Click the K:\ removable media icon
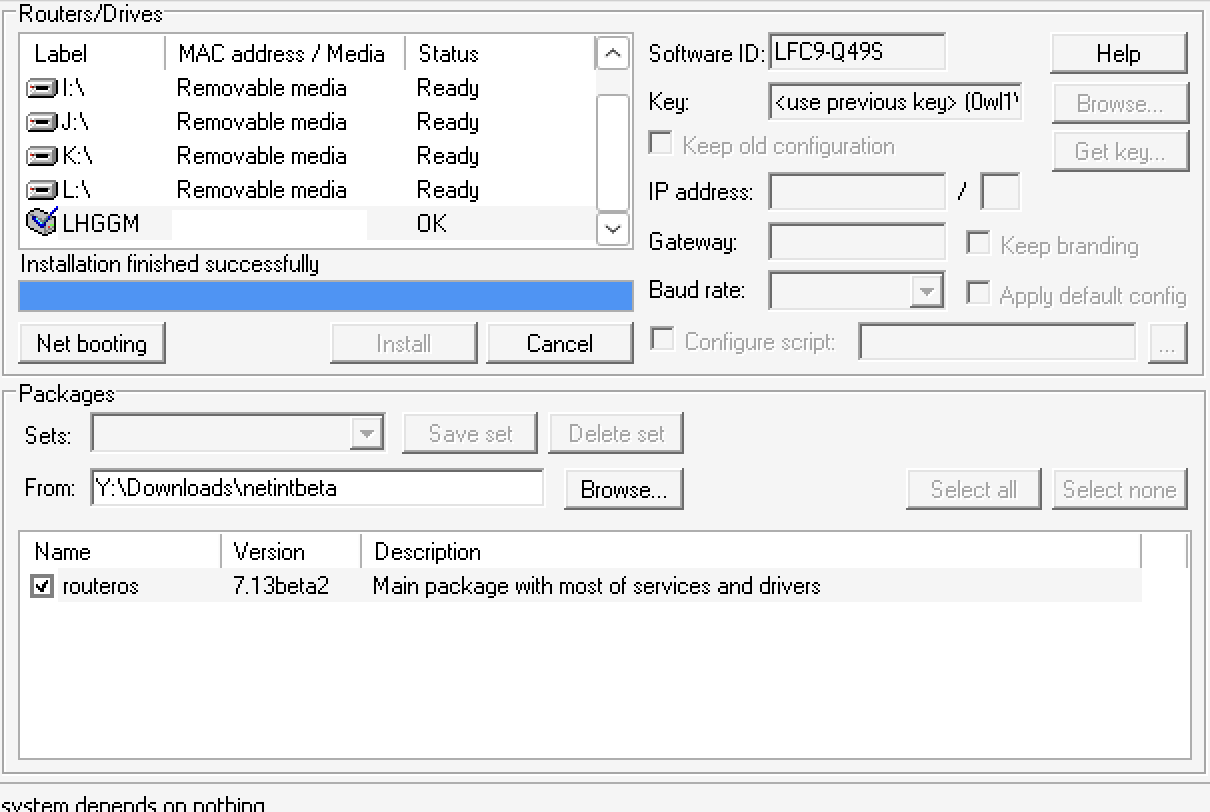This screenshot has width=1210, height=812. (39, 155)
